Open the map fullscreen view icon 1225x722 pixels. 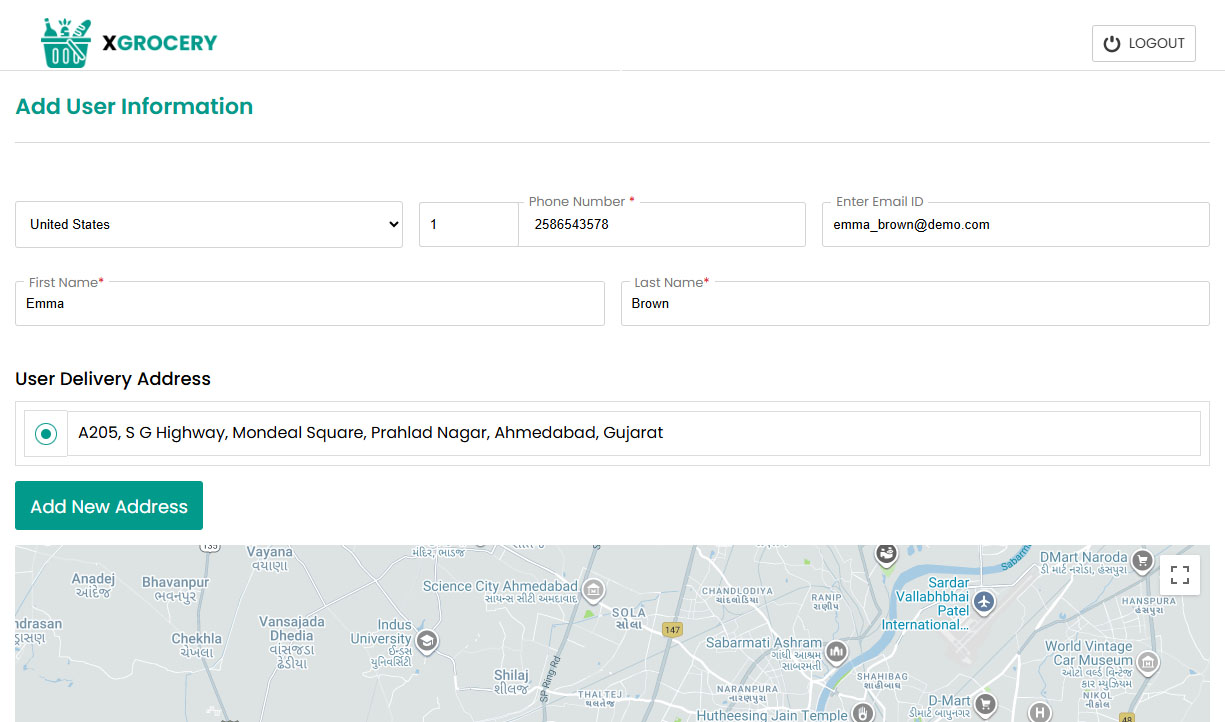pos(1180,574)
